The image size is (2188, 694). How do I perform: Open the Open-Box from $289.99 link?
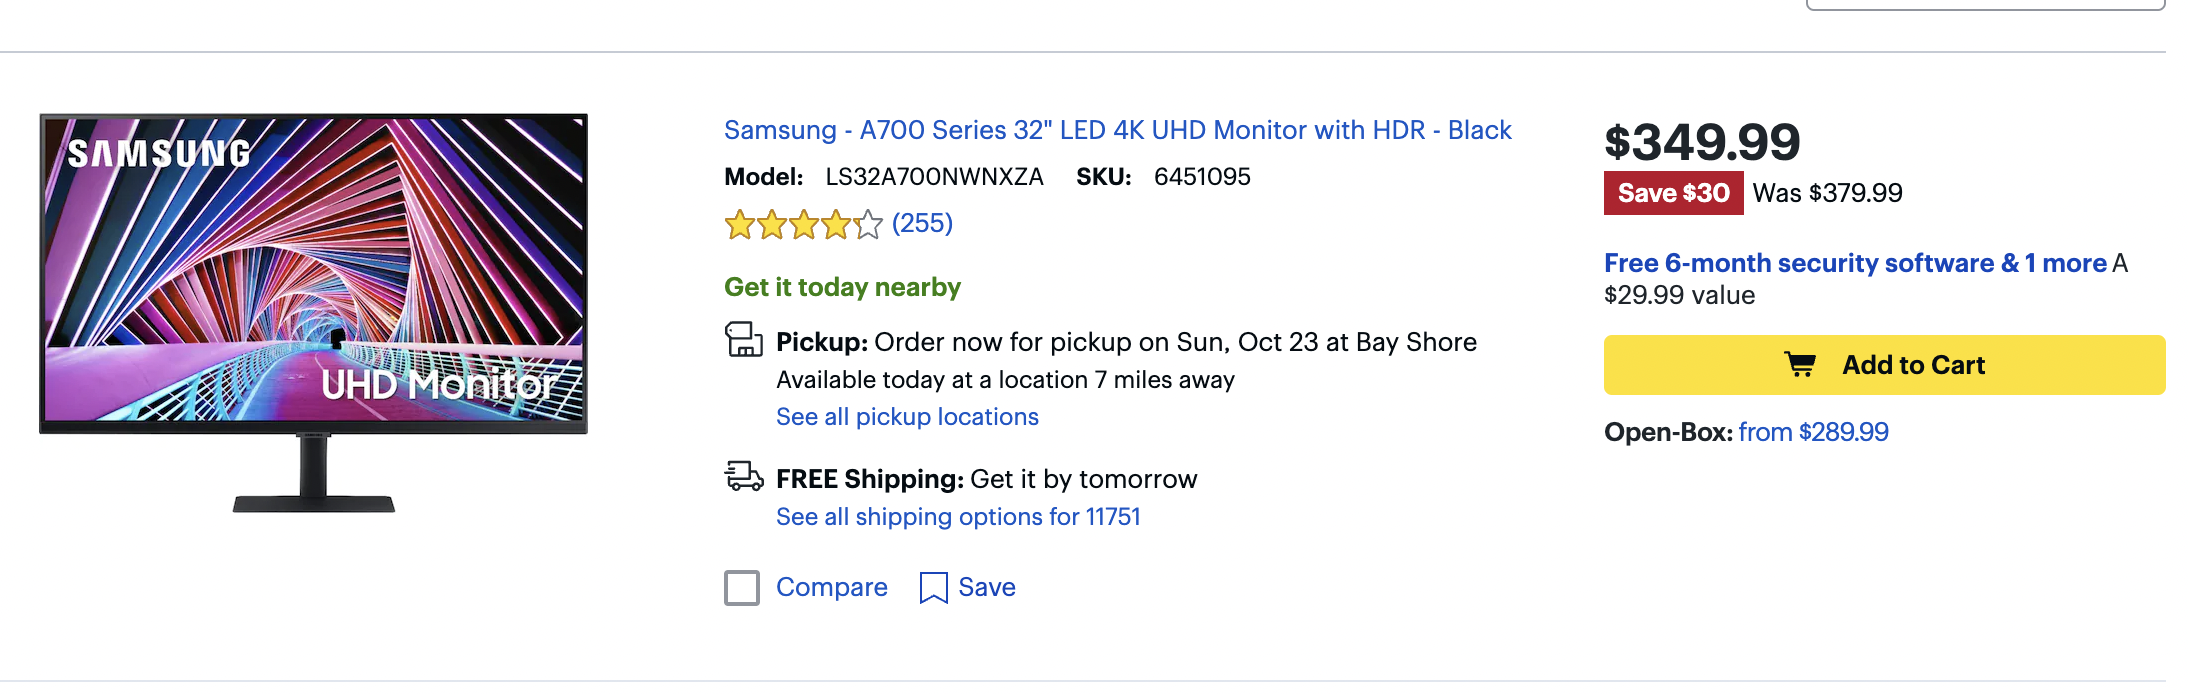[1813, 432]
